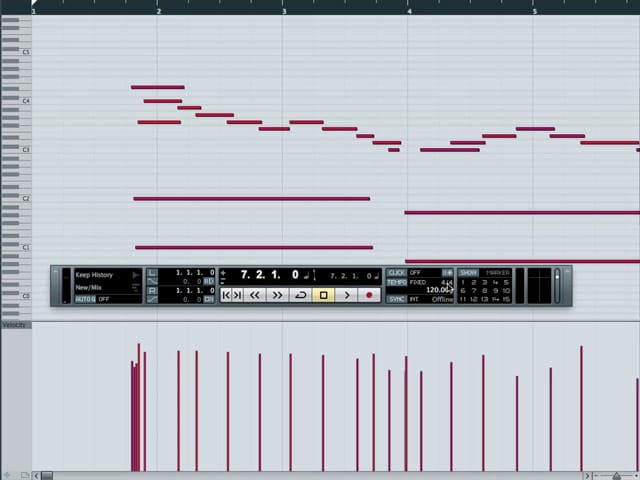This screenshot has width=640, height=480.
Task: Click the tallest velocity bar near bar 2
Action: pyautogui.click(x=139, y=407)
